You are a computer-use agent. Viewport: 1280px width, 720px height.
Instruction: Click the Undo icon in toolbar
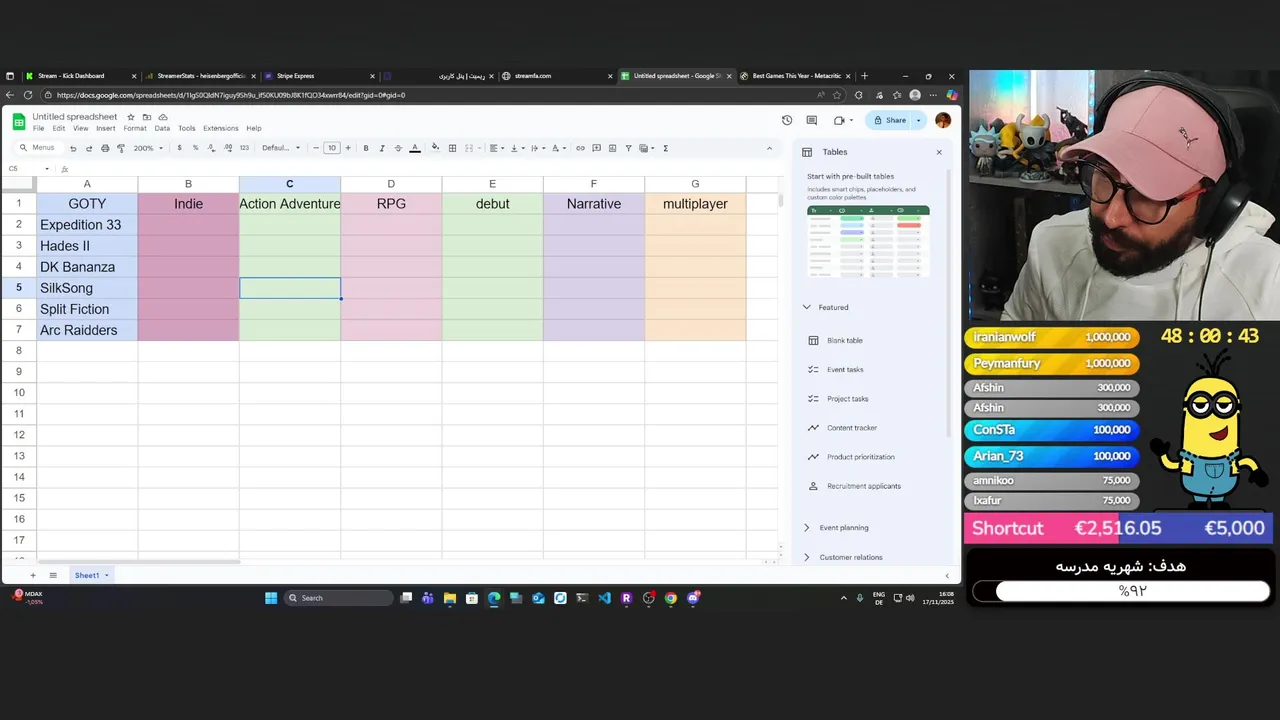(x=73, y=148)
